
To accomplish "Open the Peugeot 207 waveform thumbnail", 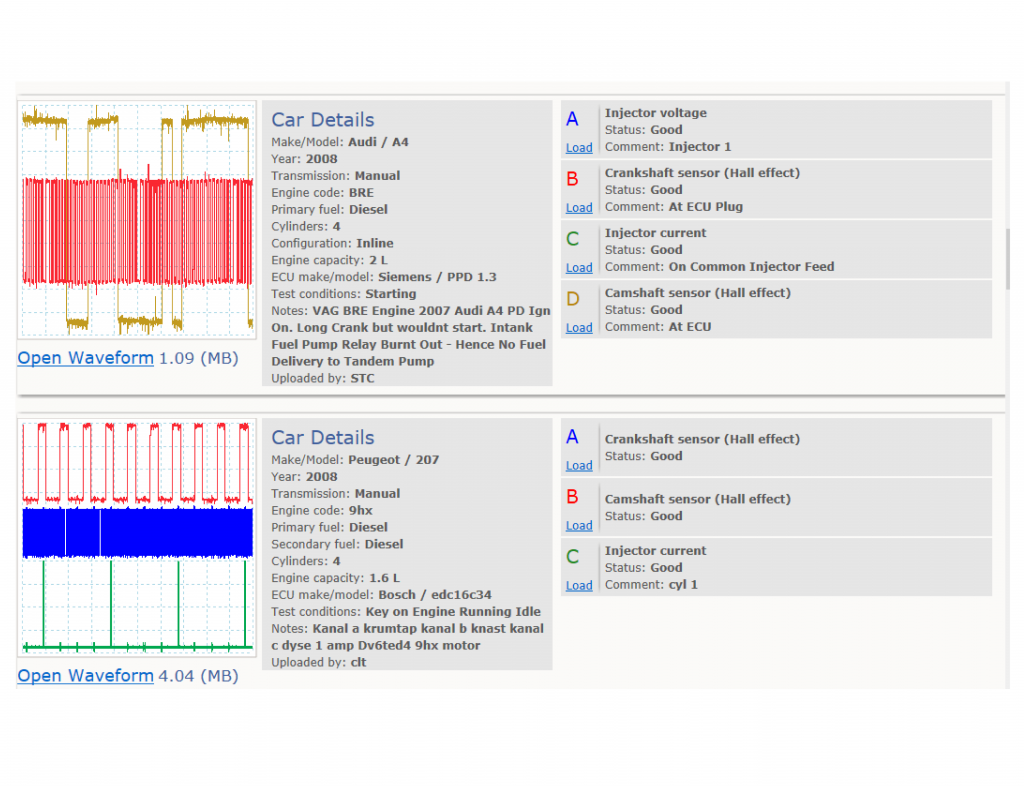I will pyautogui.click(x=136, y=537).
